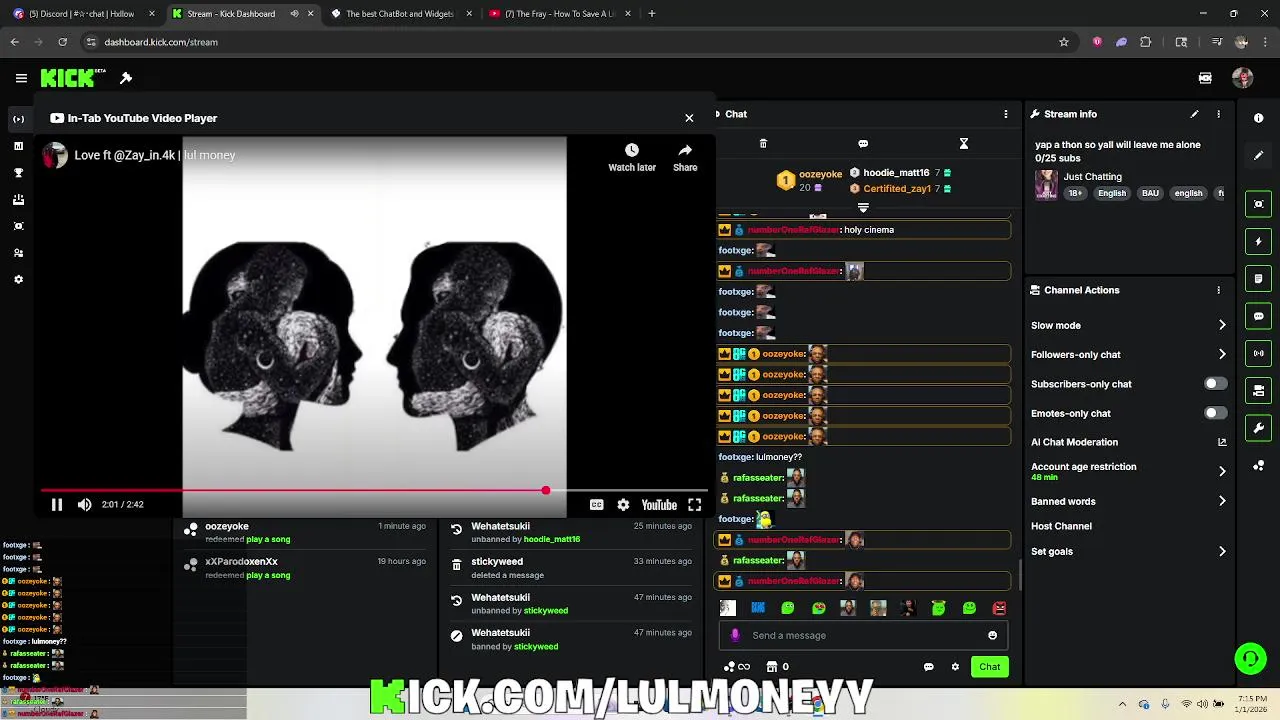Open the hamburger menu next to Kick logo
Image resolution: width=1280 pixels, height=720 pixels.
coord(21,78)
